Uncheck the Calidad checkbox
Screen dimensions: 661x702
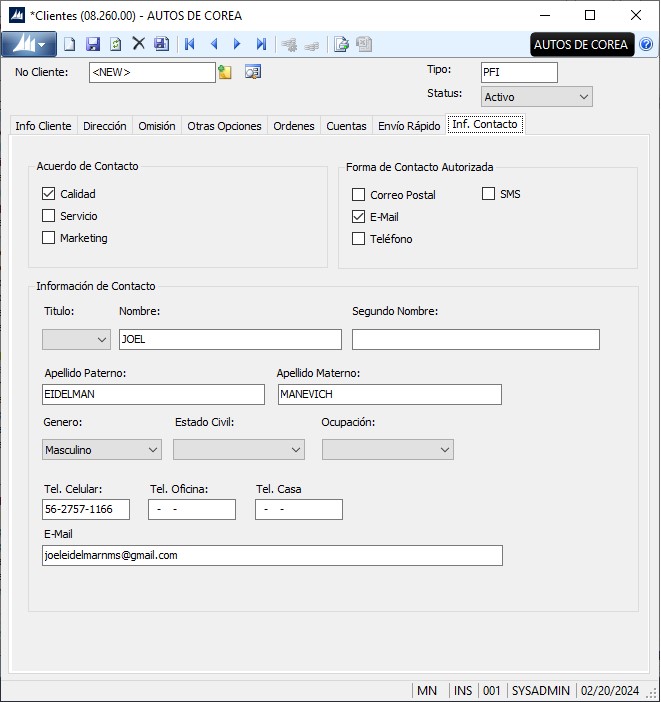tap(49, 194)
